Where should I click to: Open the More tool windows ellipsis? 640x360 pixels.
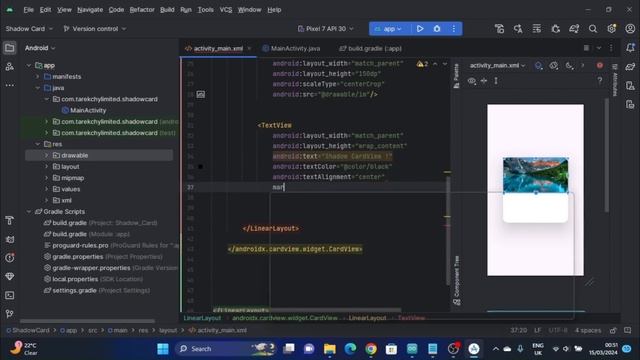[9, 85]
